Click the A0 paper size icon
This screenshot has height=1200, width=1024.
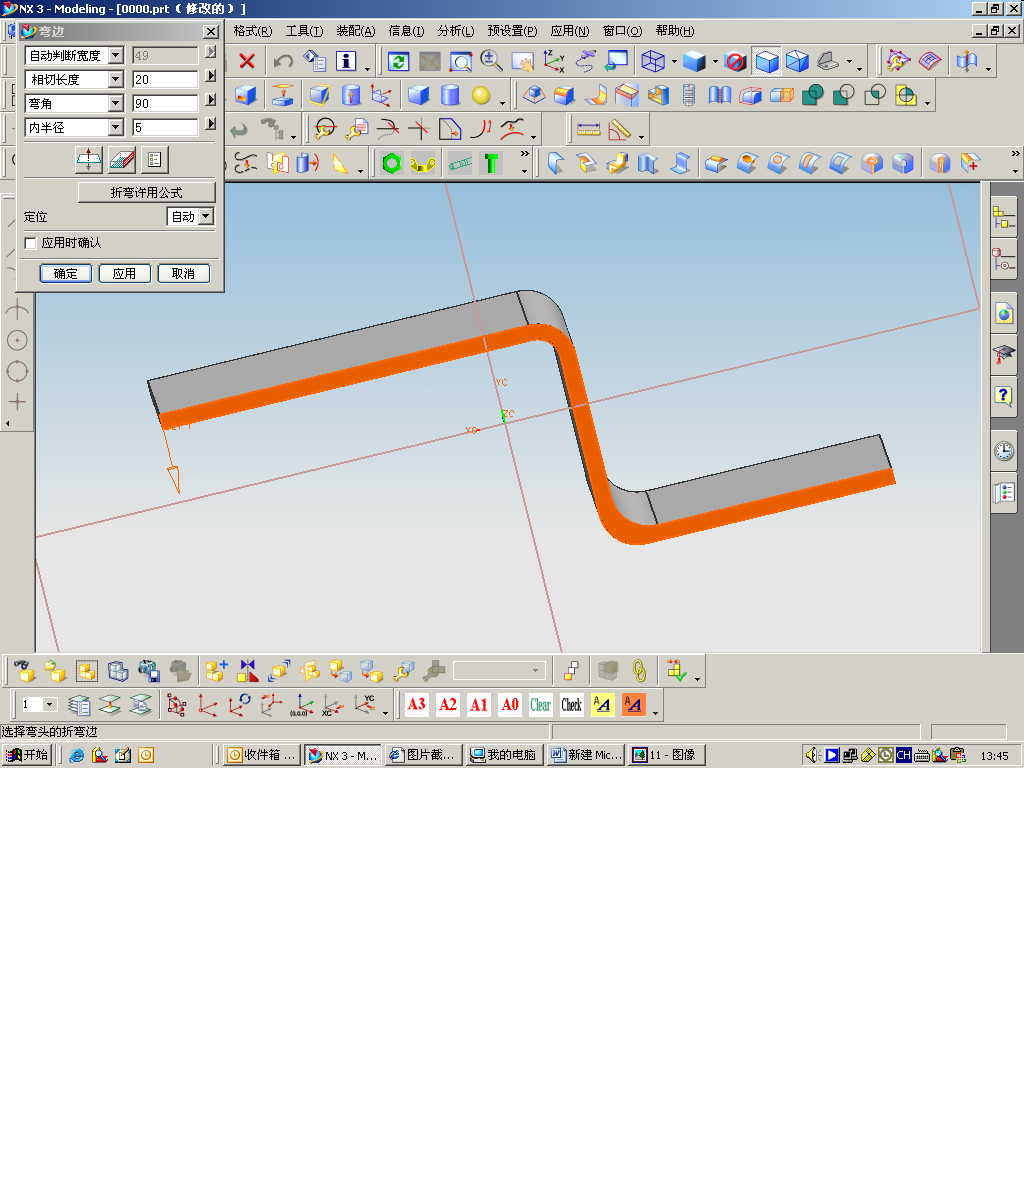point(510,704)
